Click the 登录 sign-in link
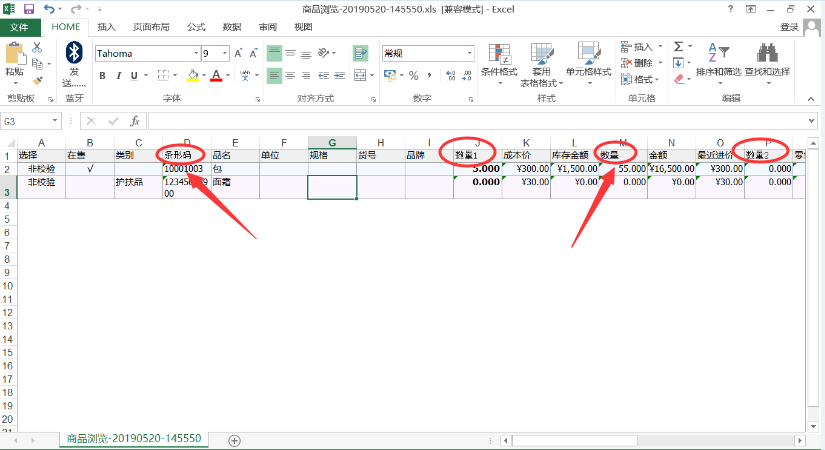Screen dimensions: 825x450 [789, 27]
